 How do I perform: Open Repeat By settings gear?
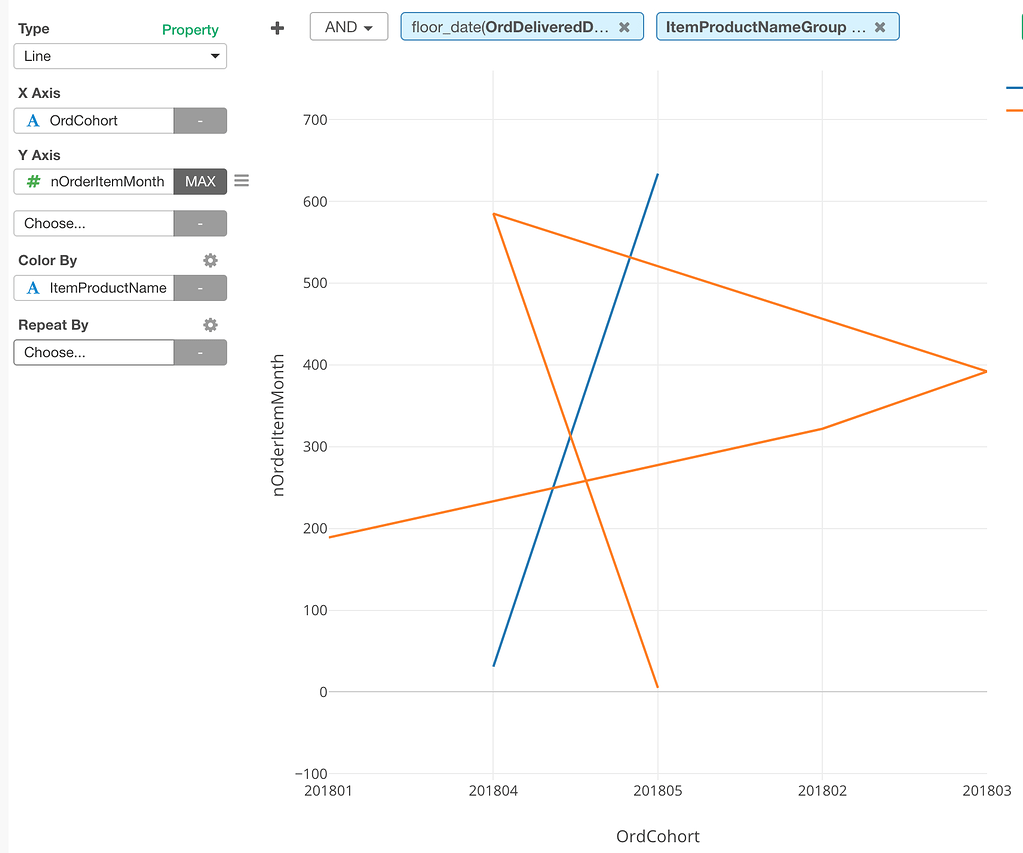pos(210,325)
